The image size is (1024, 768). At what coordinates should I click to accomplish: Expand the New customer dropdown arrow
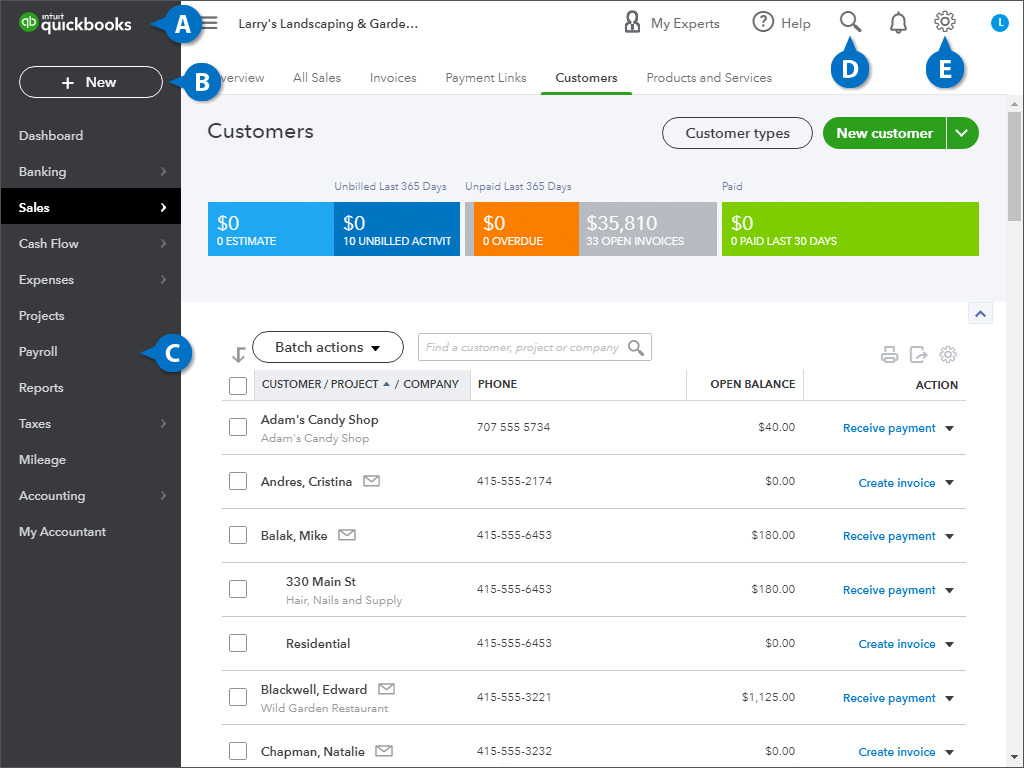[962, 133]
